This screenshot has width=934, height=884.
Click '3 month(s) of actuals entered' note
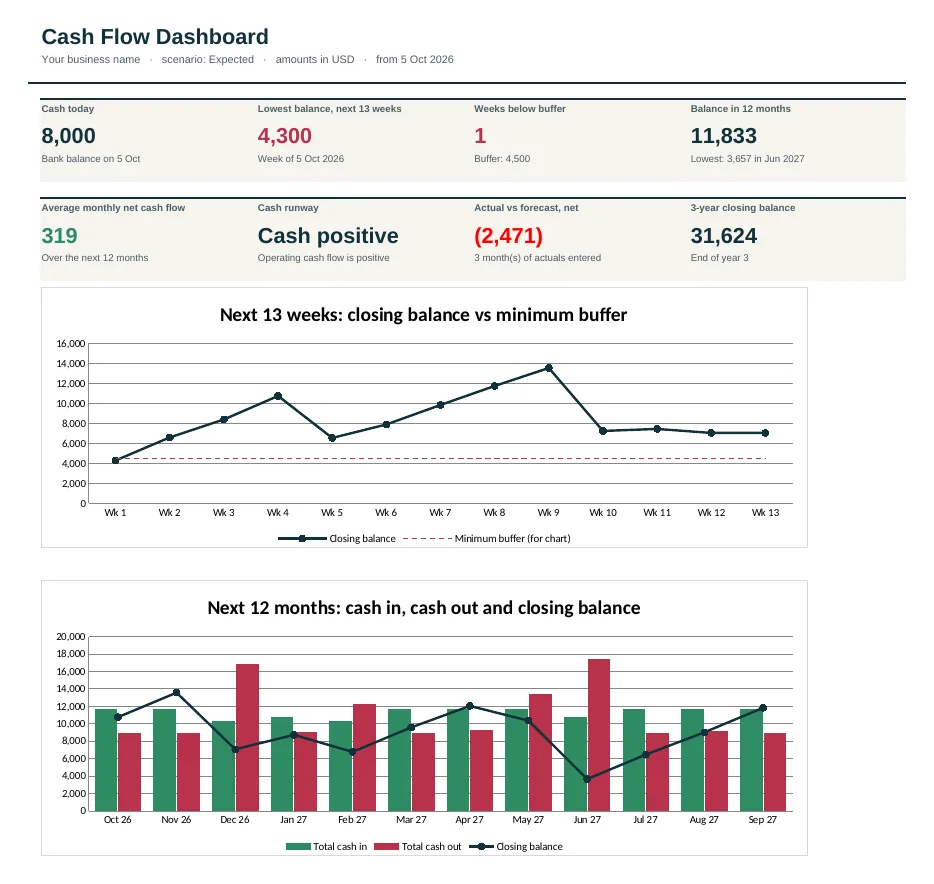pos(537,258)
